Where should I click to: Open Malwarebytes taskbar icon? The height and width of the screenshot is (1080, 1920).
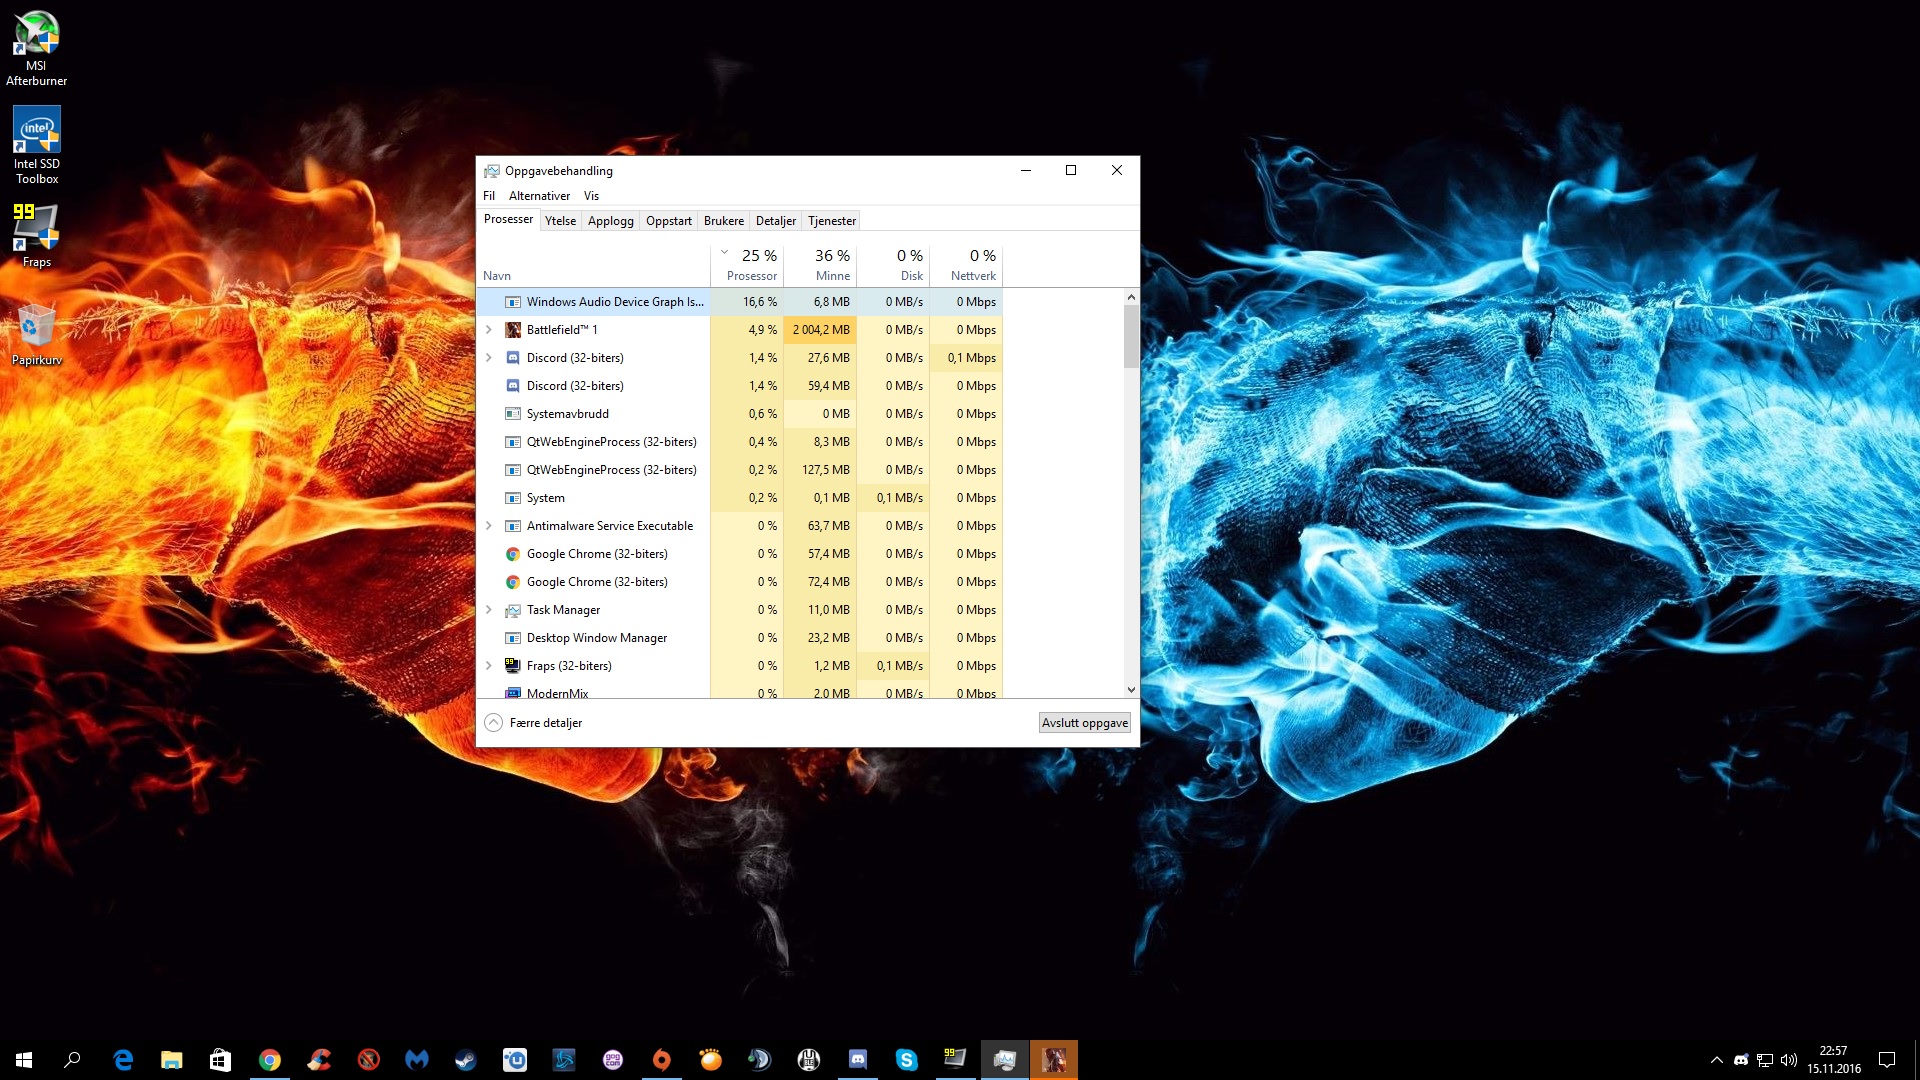pos(417,1060)
